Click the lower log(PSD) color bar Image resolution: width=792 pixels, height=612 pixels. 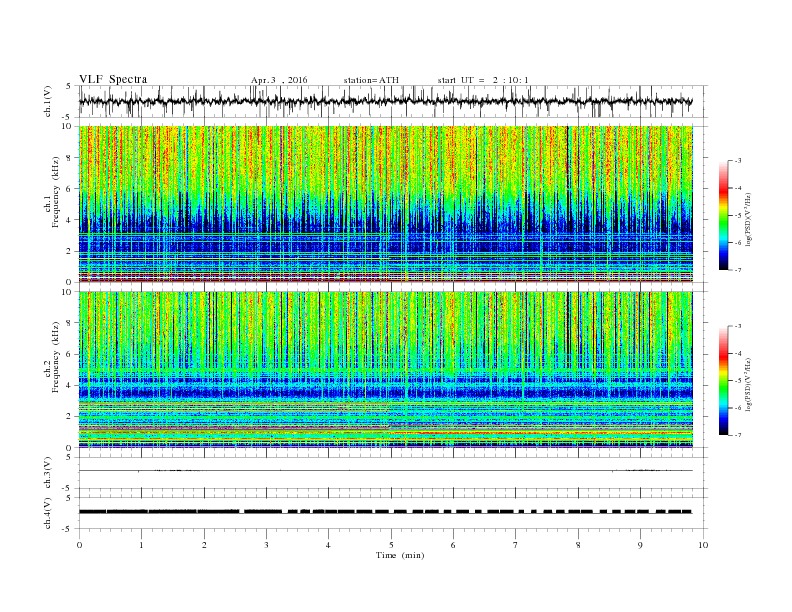coord(724,380)
